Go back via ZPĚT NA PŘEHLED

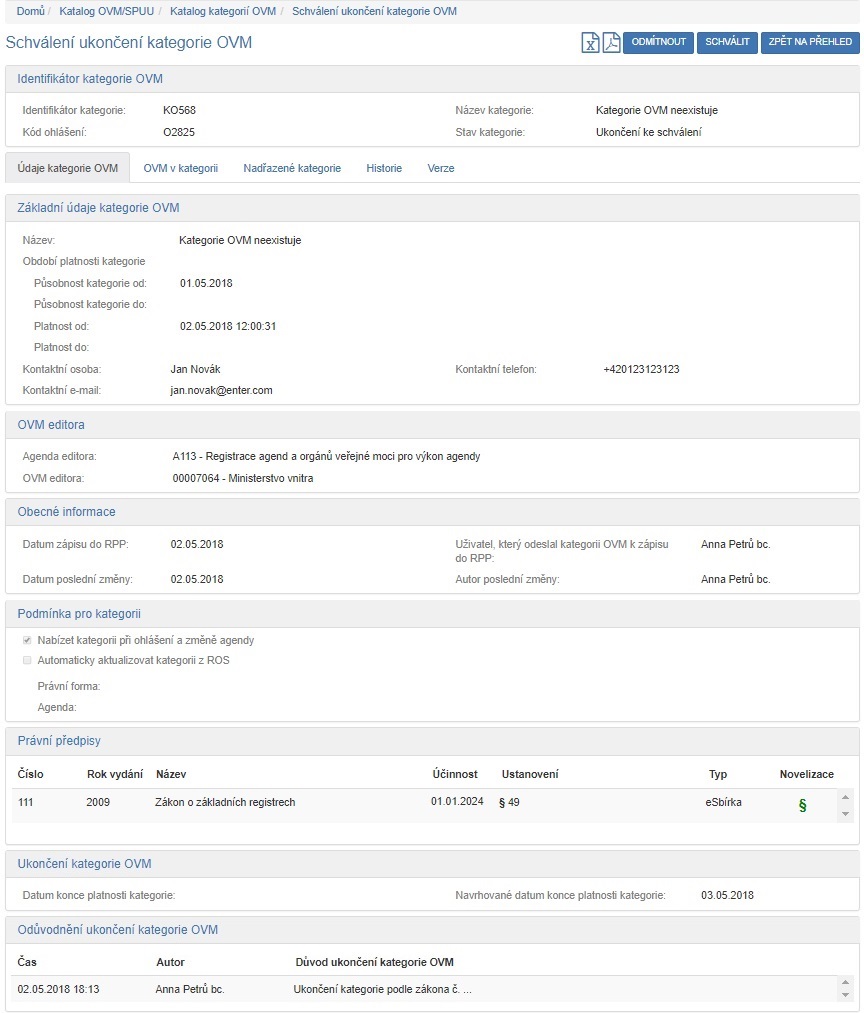click(x=810, y=42)
